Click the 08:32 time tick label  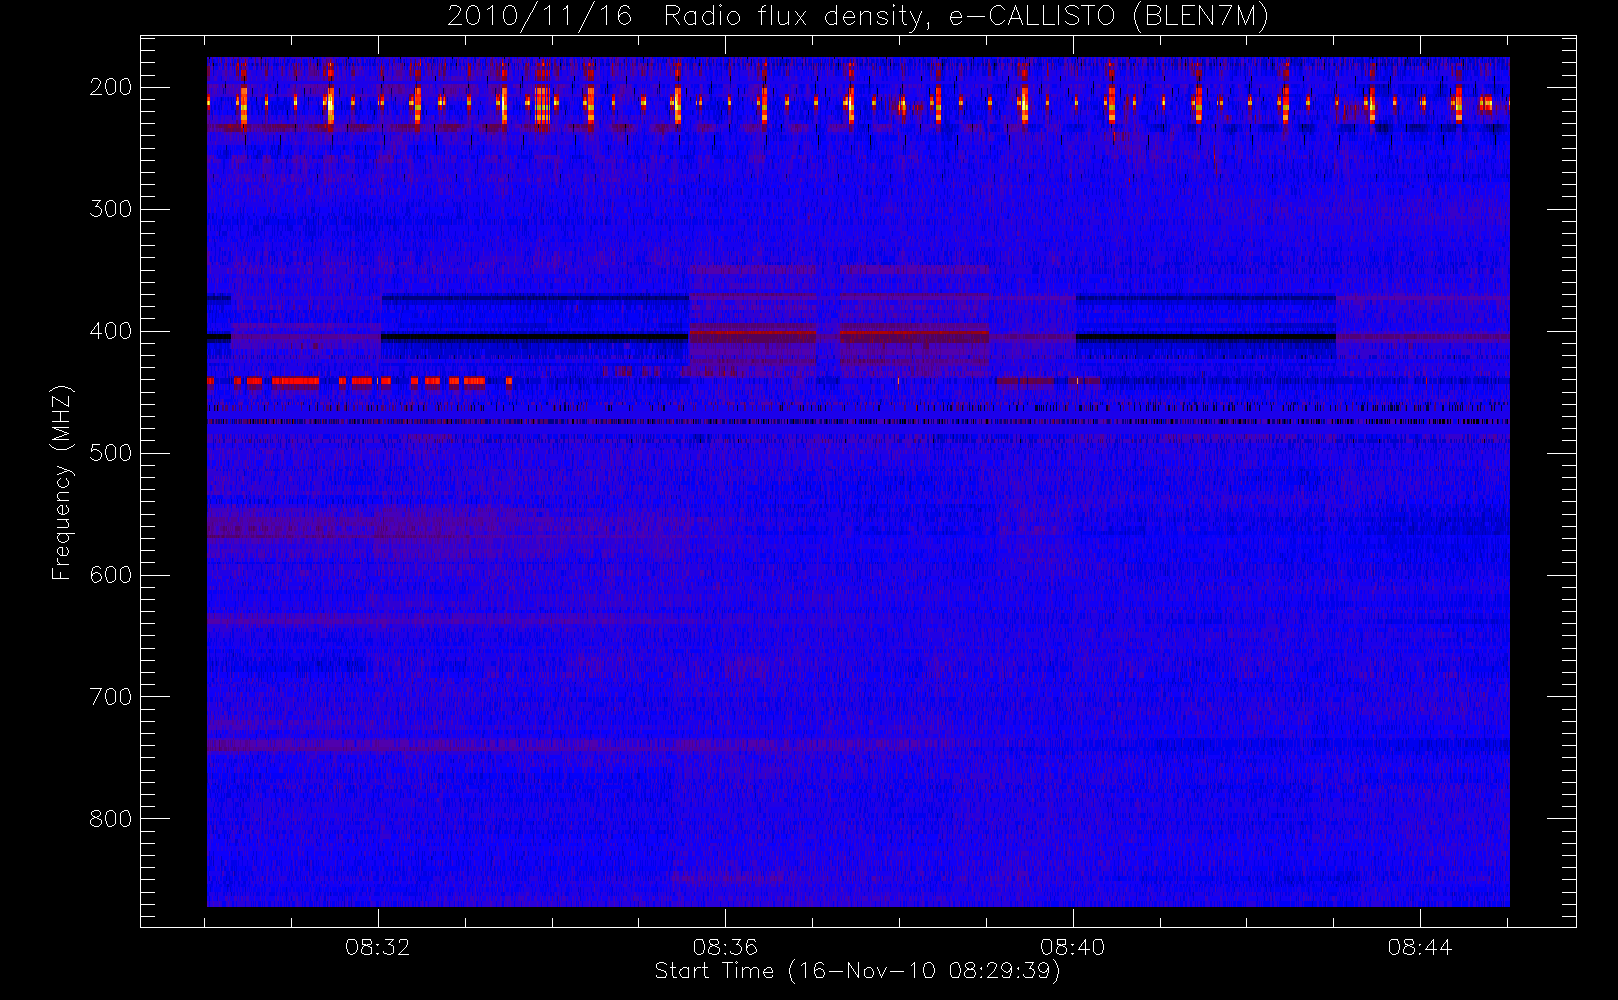(378, 947)
